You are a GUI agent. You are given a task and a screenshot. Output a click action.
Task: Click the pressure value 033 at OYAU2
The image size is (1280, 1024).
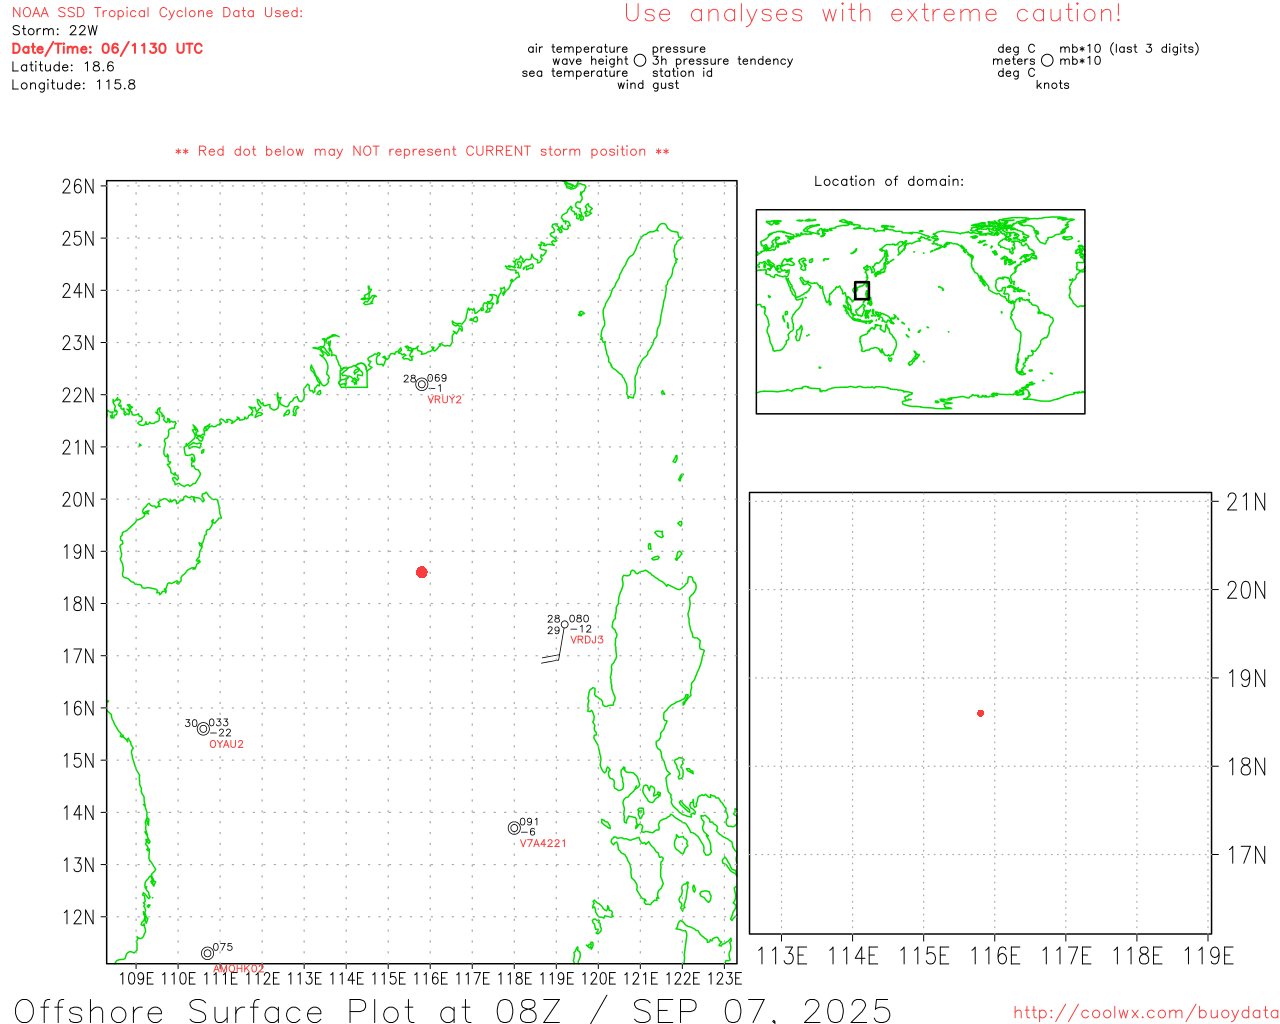(219, 723)
